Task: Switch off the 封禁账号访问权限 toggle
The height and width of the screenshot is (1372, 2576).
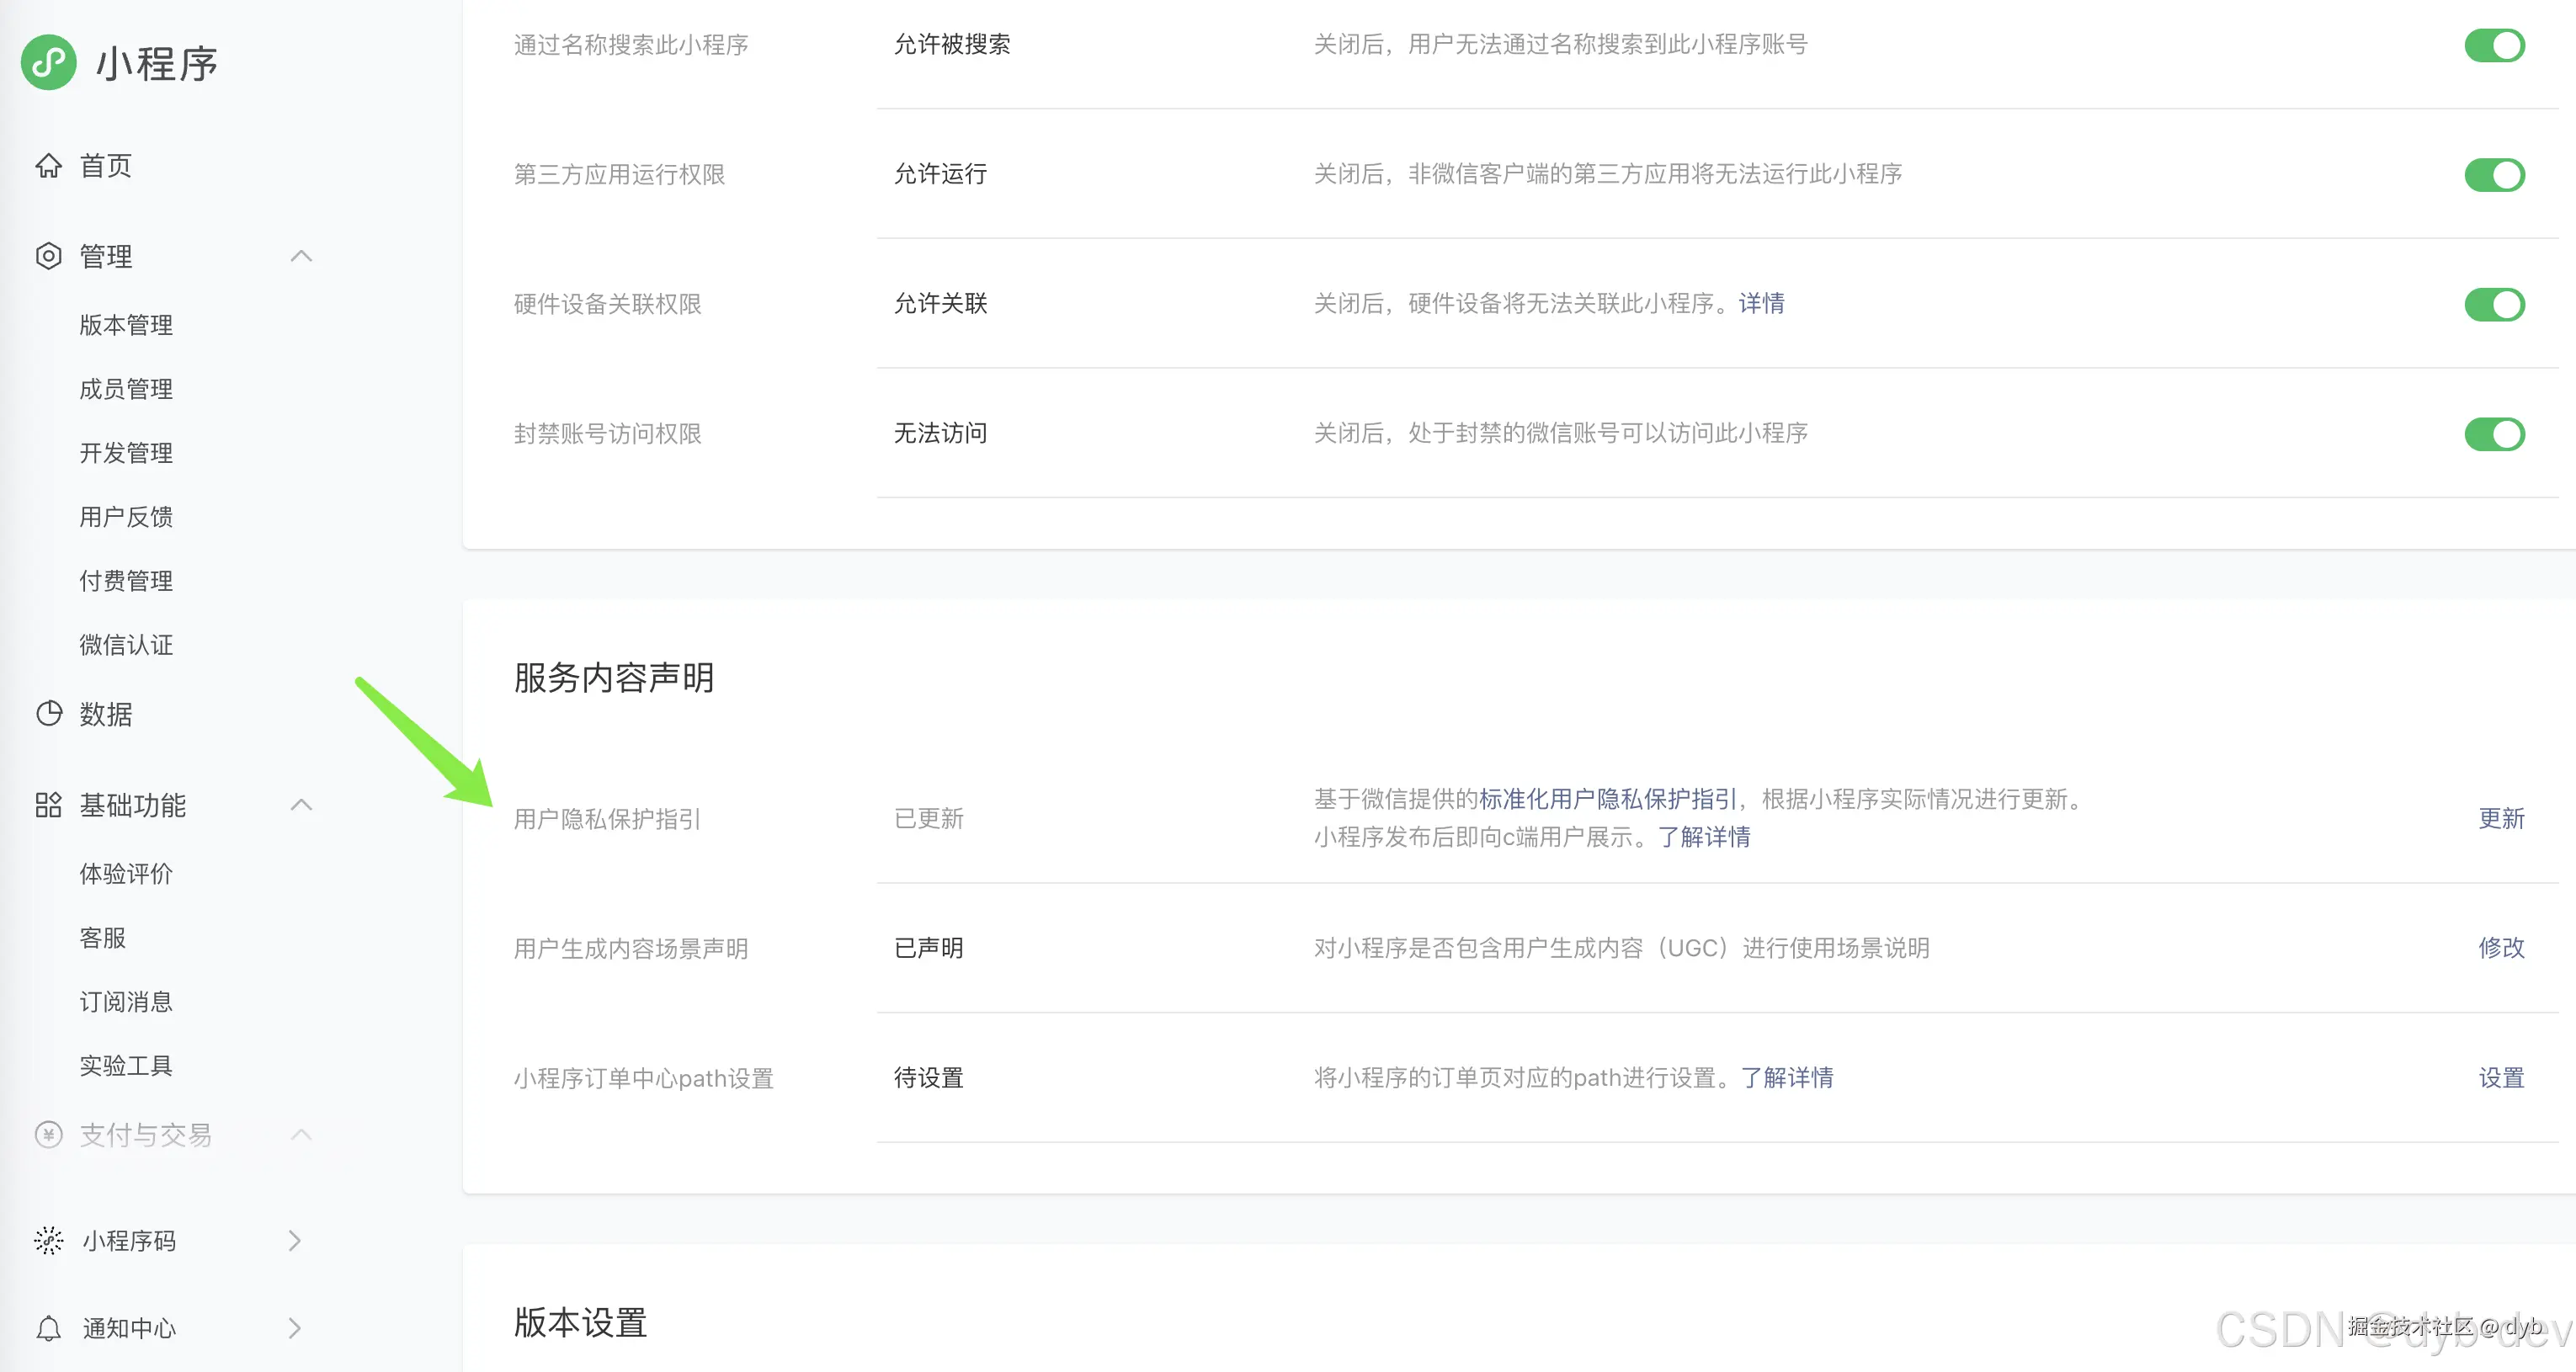Action: (2494, 434)
